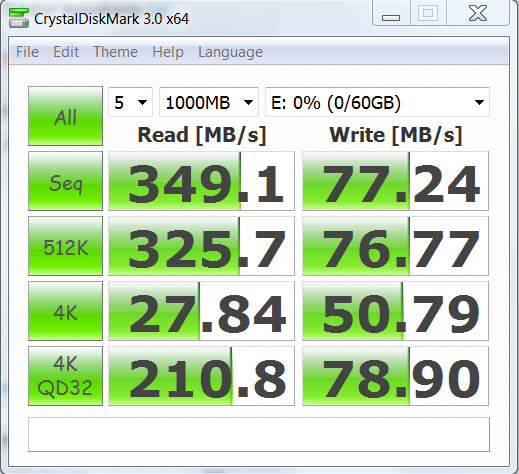
Task: Start the 4K random test
Action: coord(66,311)
